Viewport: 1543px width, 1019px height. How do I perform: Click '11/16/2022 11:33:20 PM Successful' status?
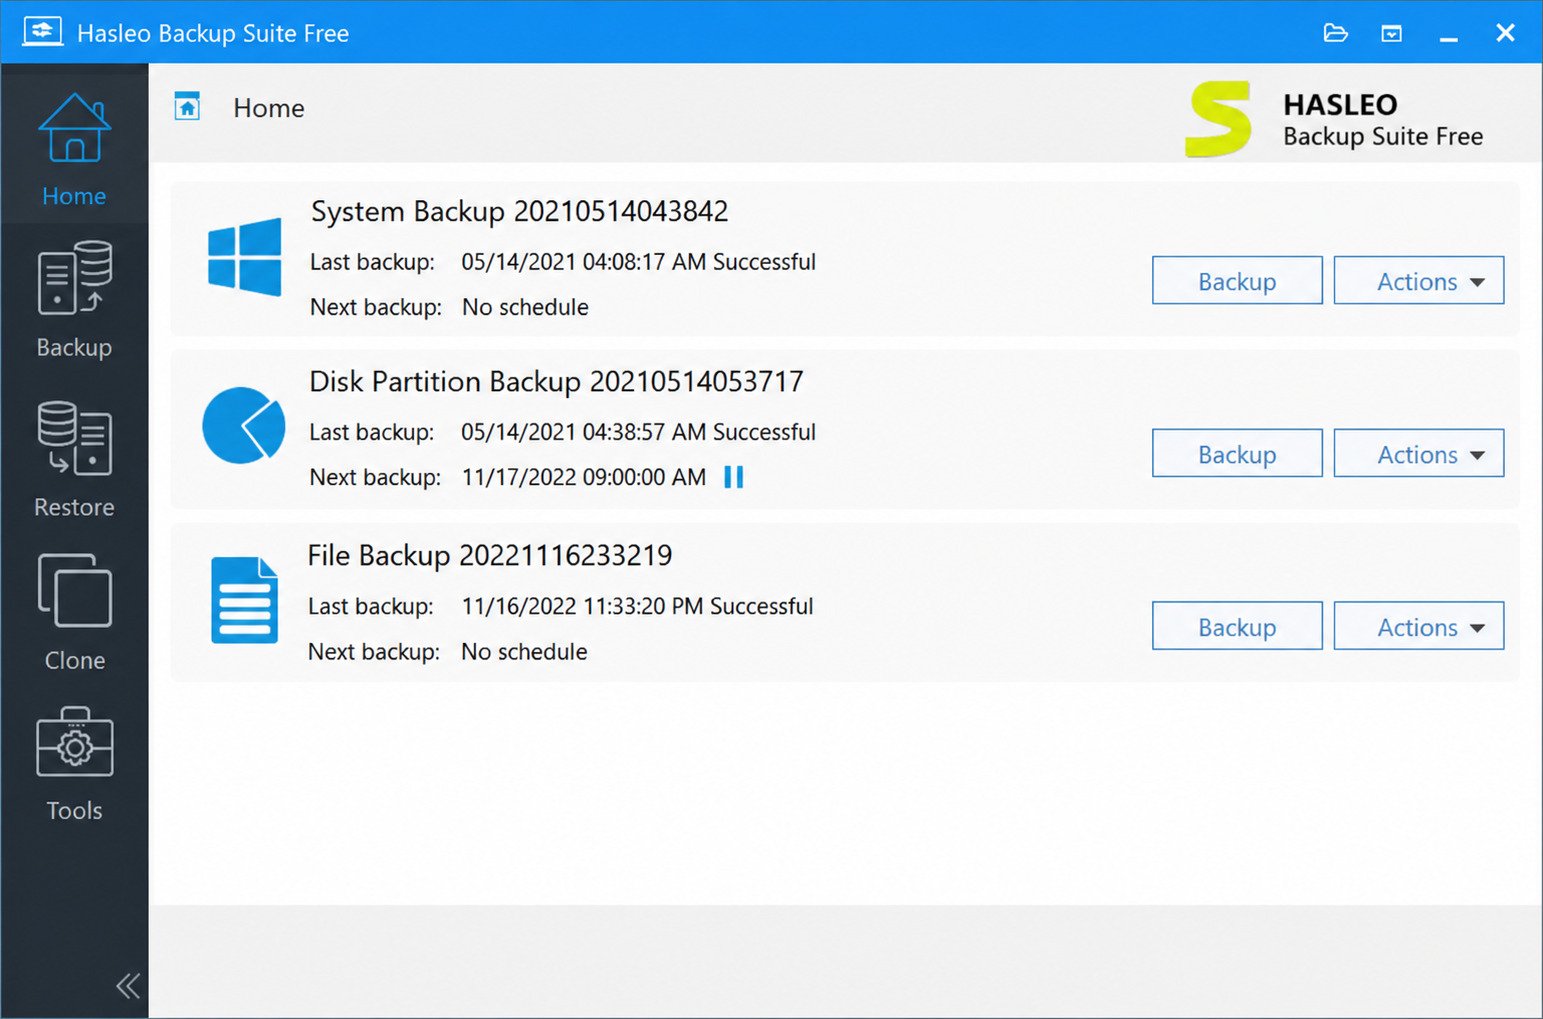[x=637, y=606]
